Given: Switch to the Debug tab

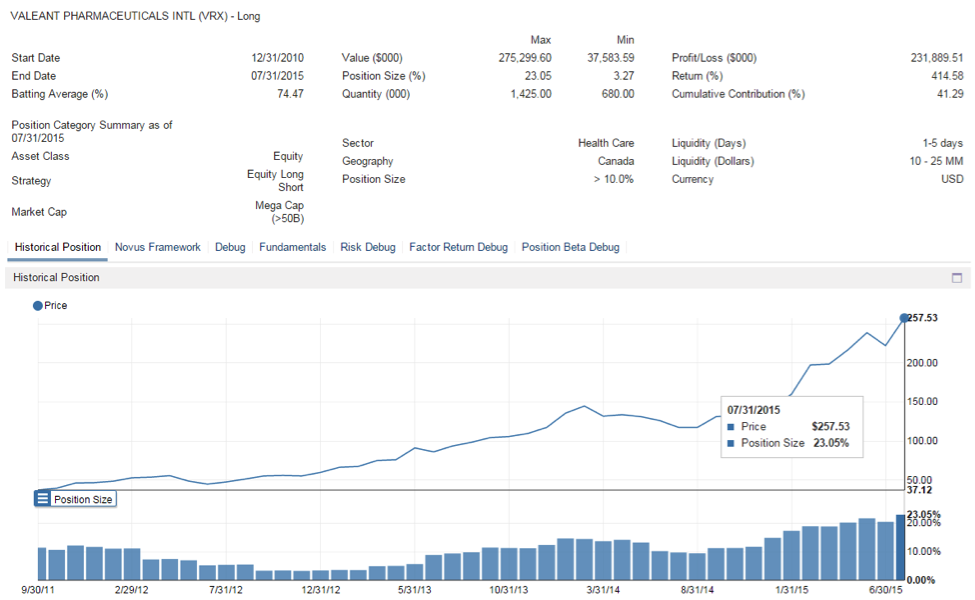Looking at the screenshot, I should (230, 247).
